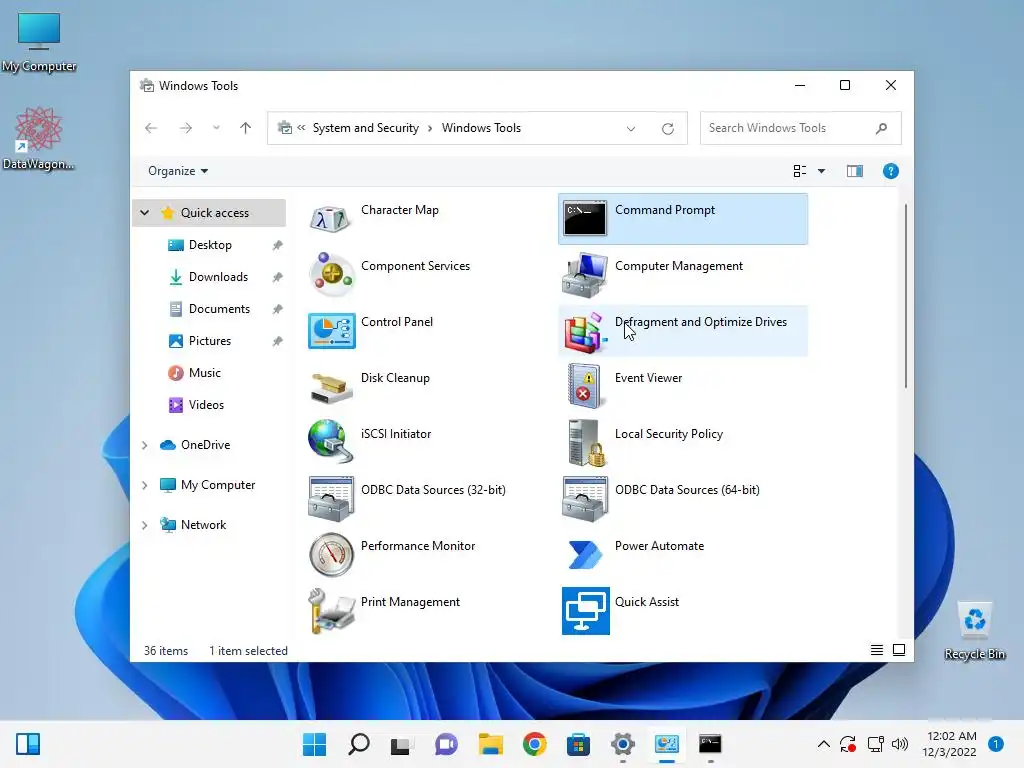Show hidden system tray icons

point(824,744)
